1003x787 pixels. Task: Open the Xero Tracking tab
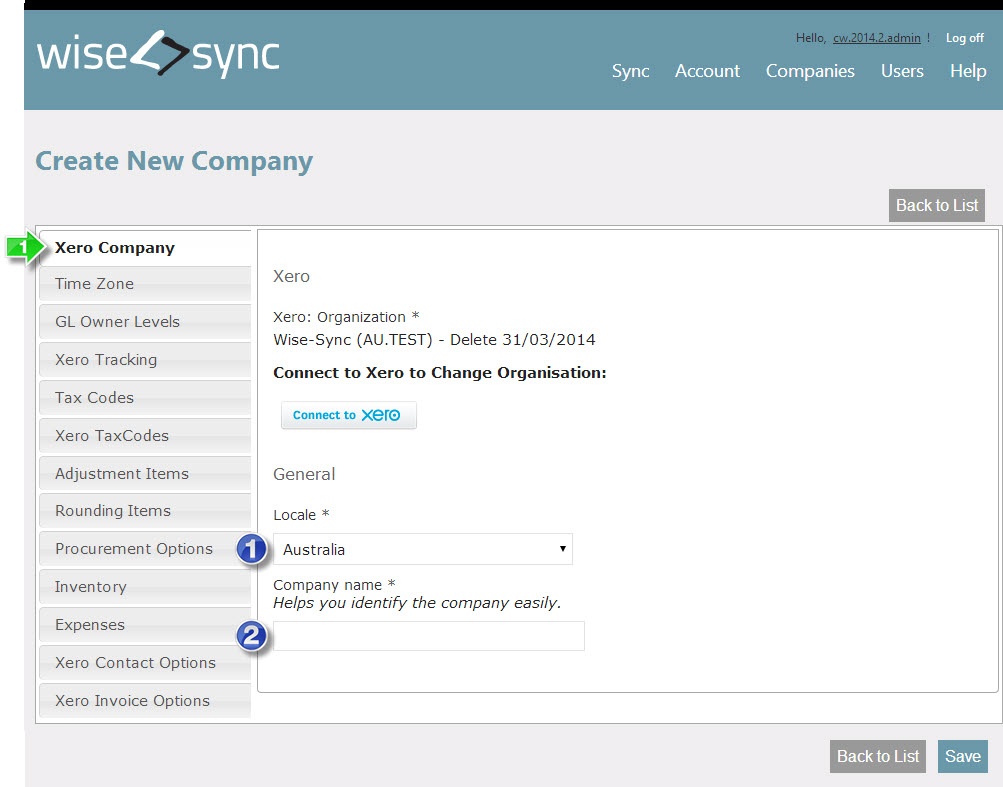point(145,360)
